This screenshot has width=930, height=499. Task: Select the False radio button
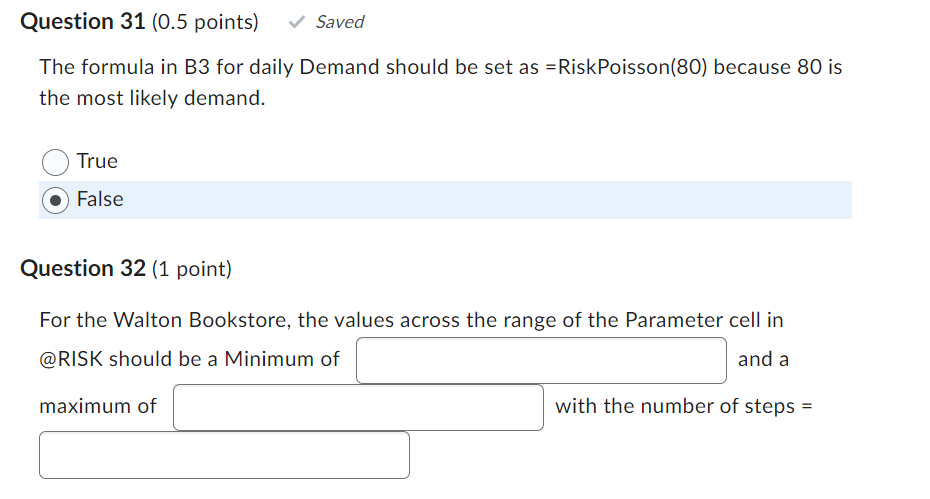point(56,200)
